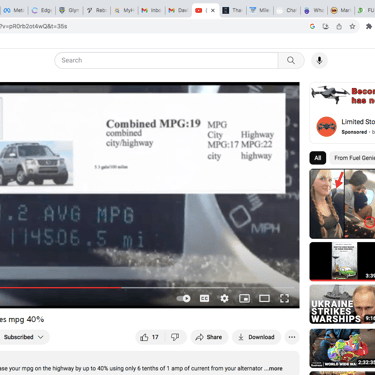Open the braided woman airplane thumbnail

click(342, 203)
